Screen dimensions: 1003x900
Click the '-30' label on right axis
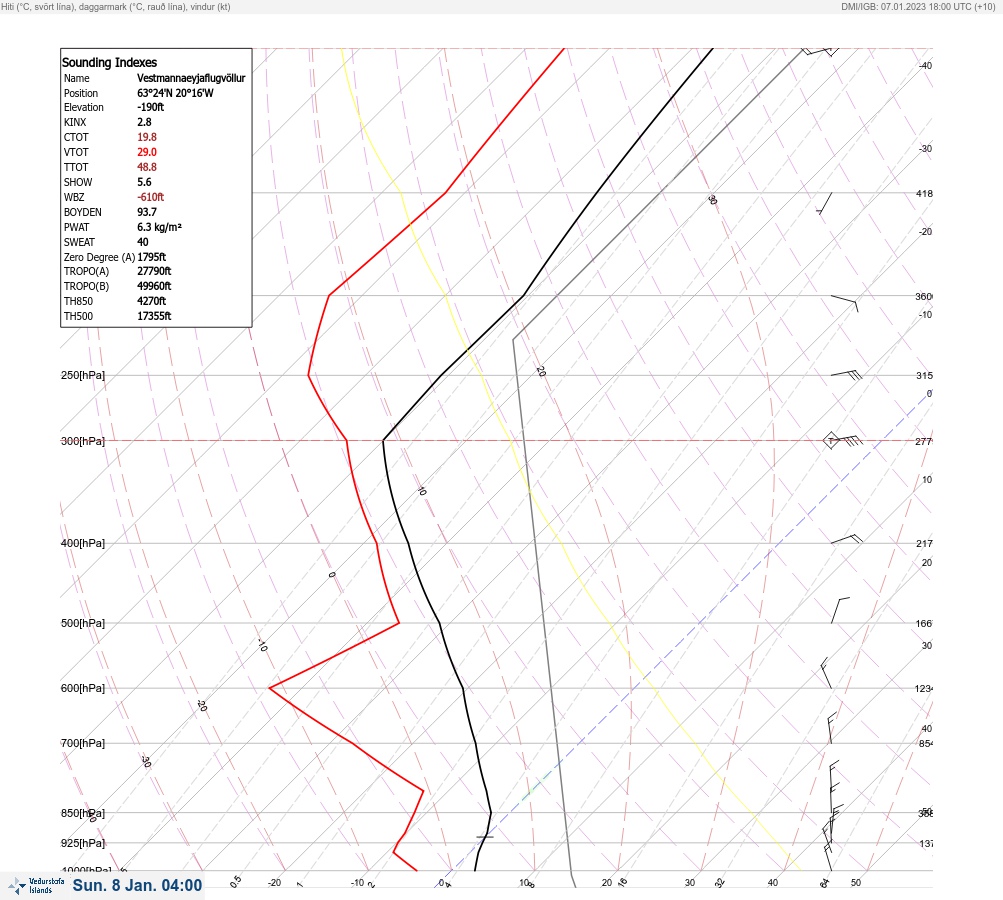(x=926, y=148)
